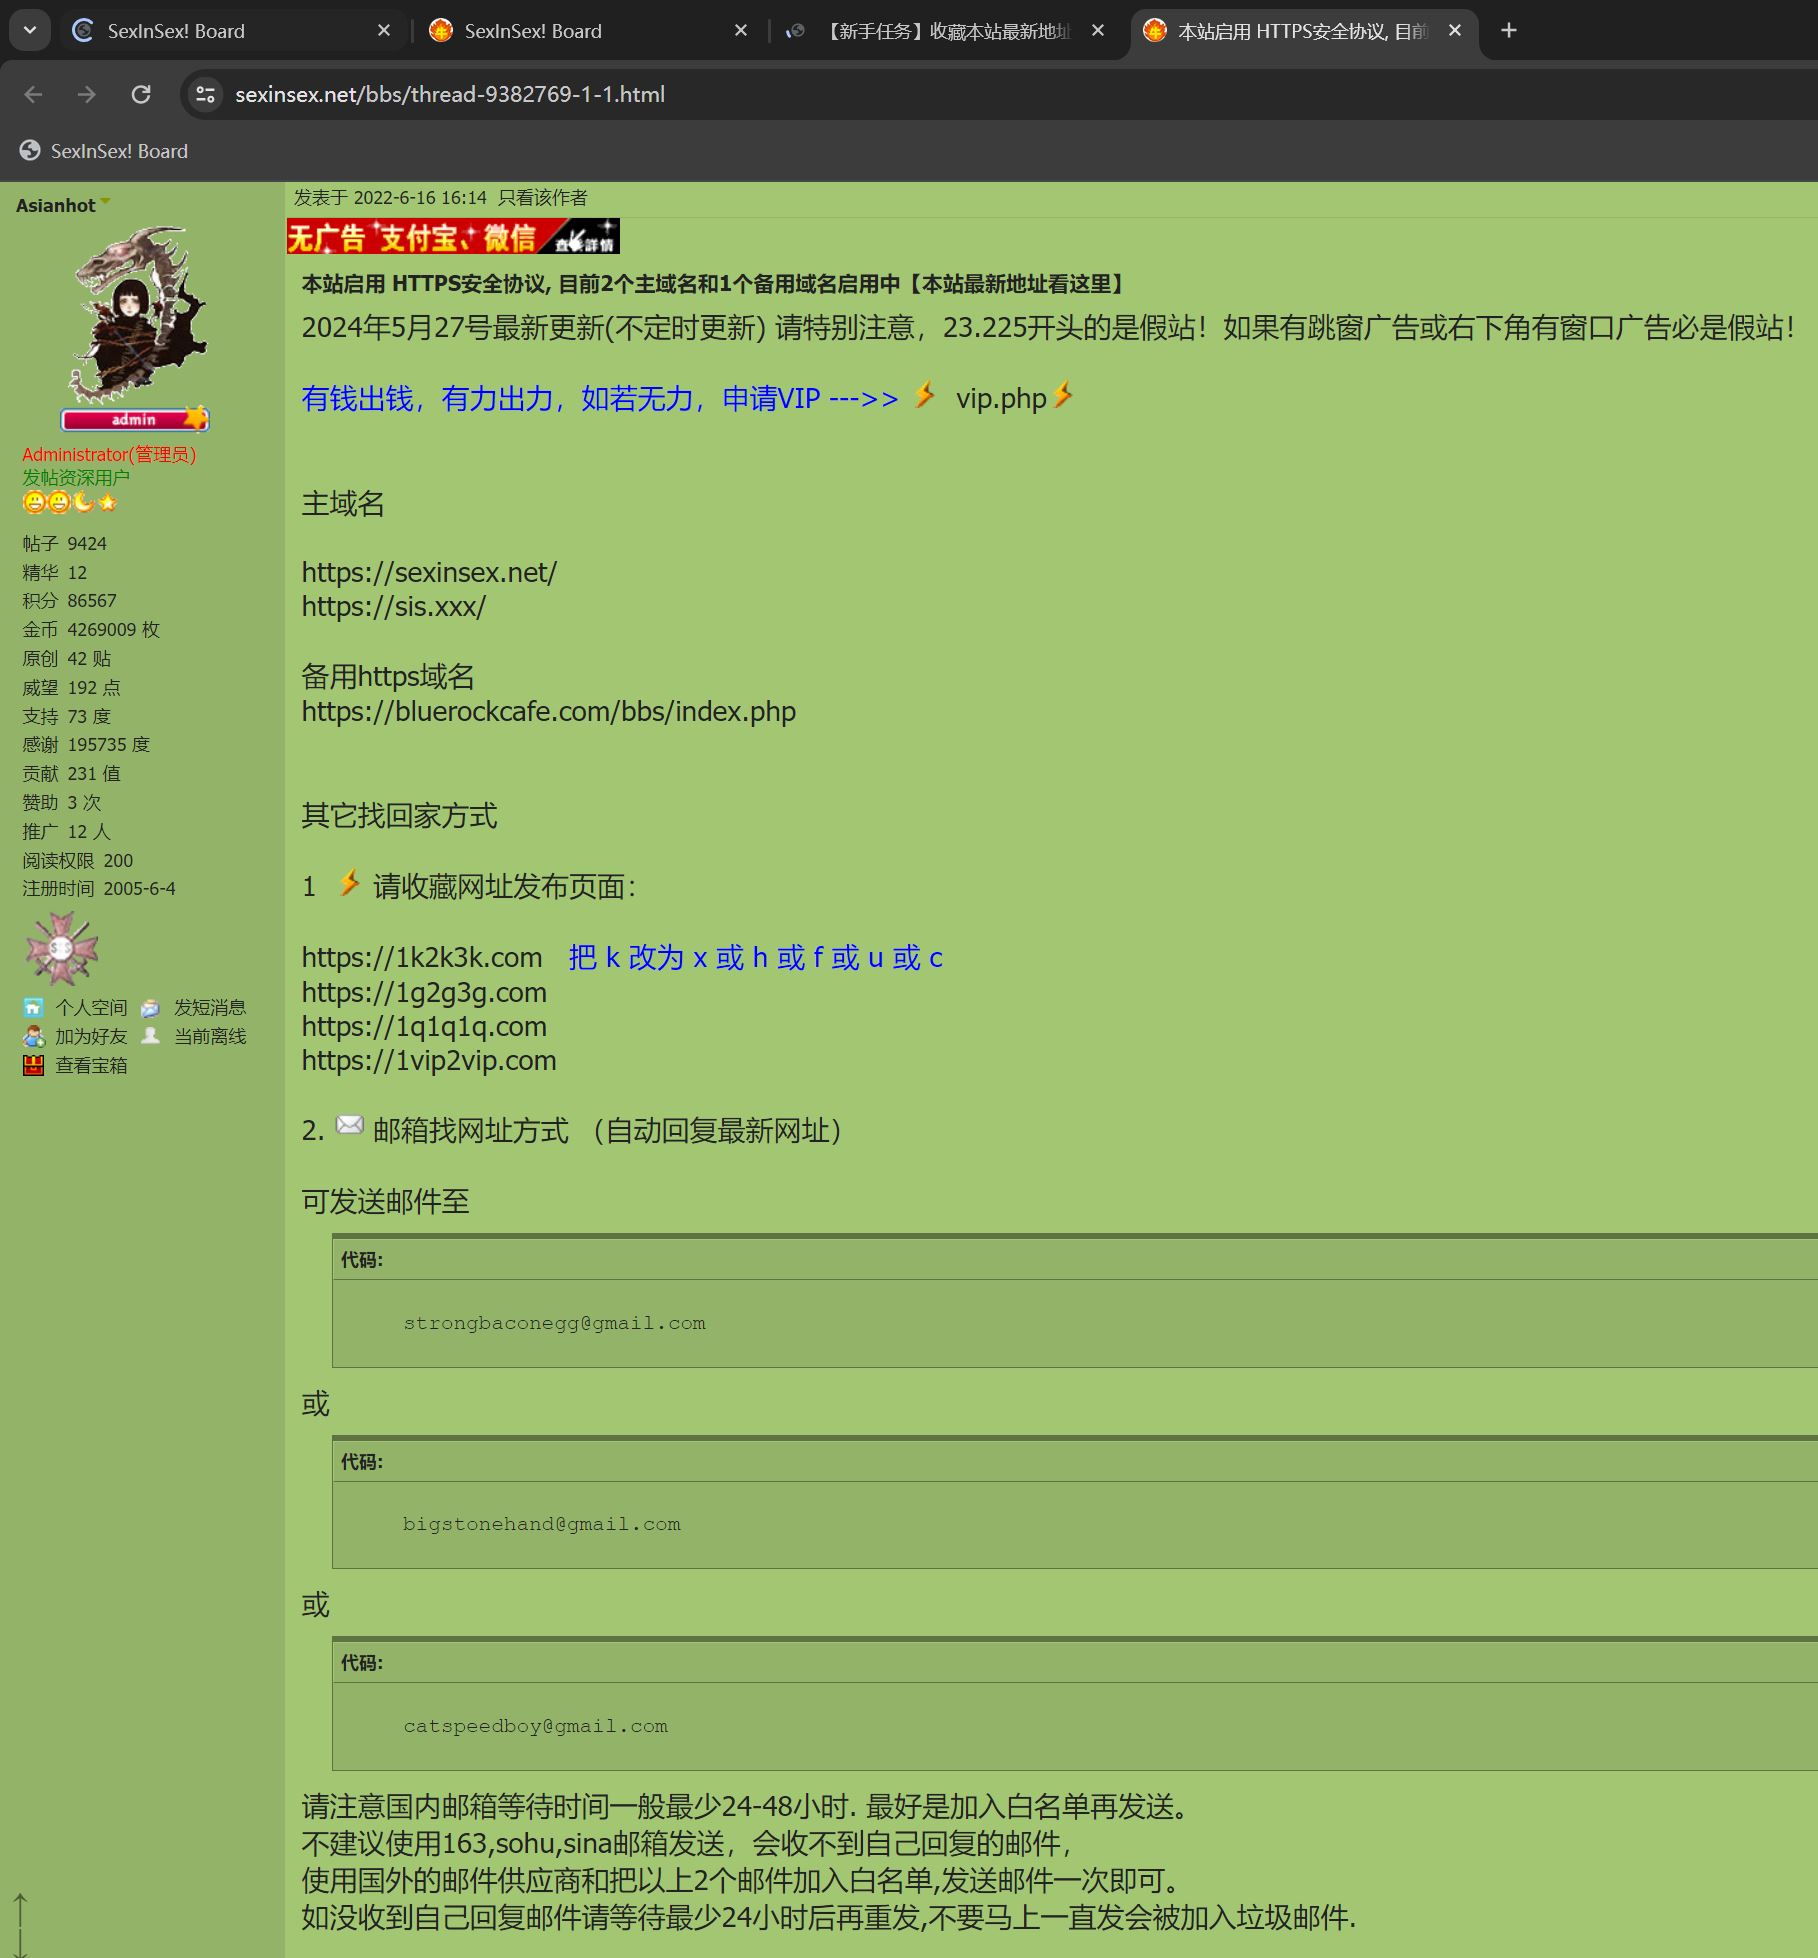Click the 发短消息 envelope icon

click(150, 1007)
